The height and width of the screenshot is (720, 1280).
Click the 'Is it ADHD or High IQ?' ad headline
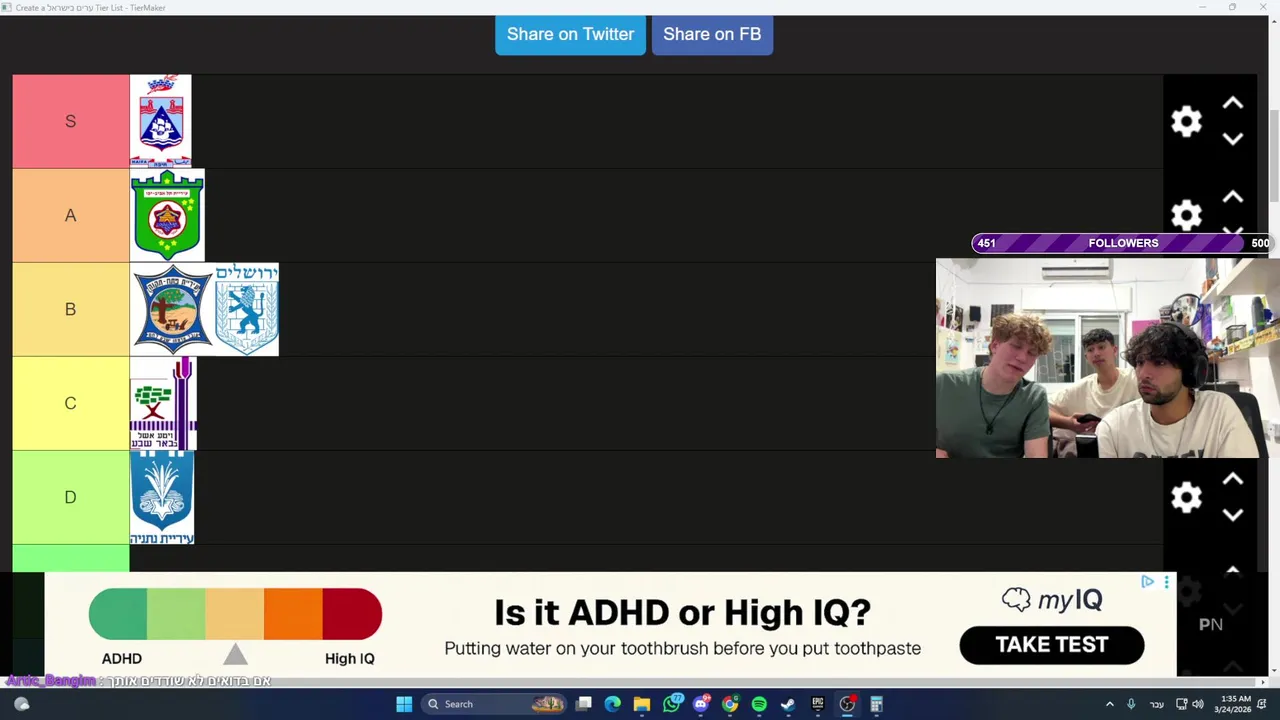click(682, 612)
